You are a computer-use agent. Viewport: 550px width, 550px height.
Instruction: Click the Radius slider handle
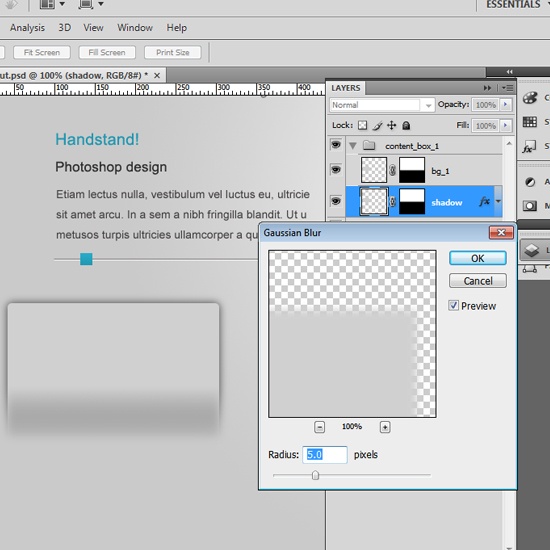315,475
